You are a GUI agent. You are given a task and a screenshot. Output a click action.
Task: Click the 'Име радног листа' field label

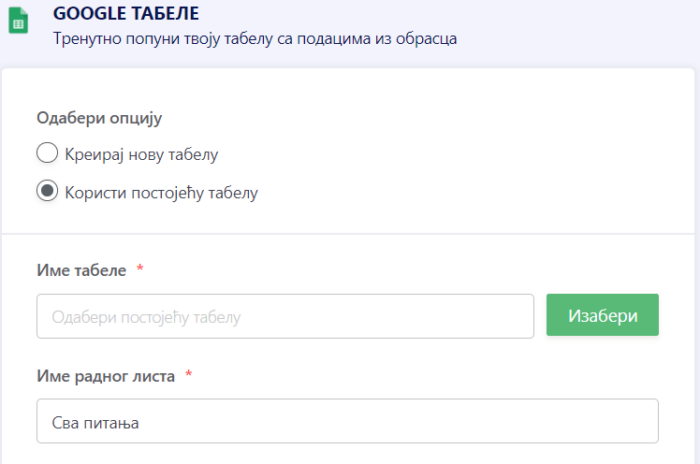[106, 376]
